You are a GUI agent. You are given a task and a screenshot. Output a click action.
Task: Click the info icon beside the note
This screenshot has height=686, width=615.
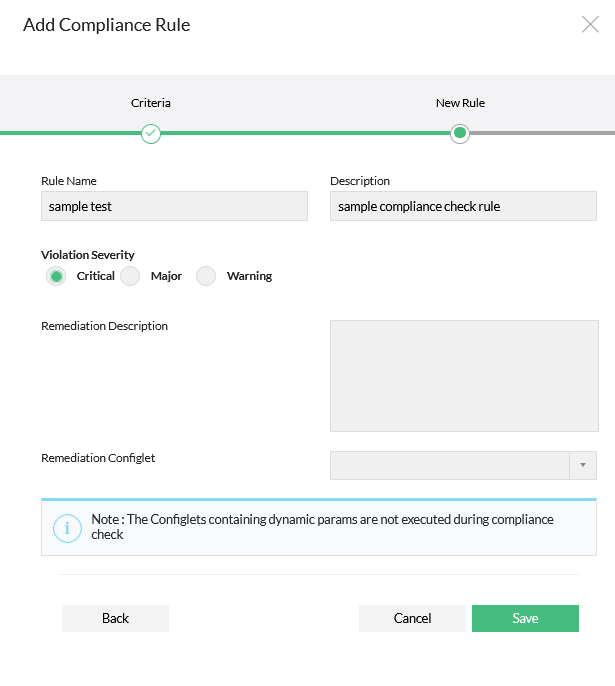(x=67, y=527)
